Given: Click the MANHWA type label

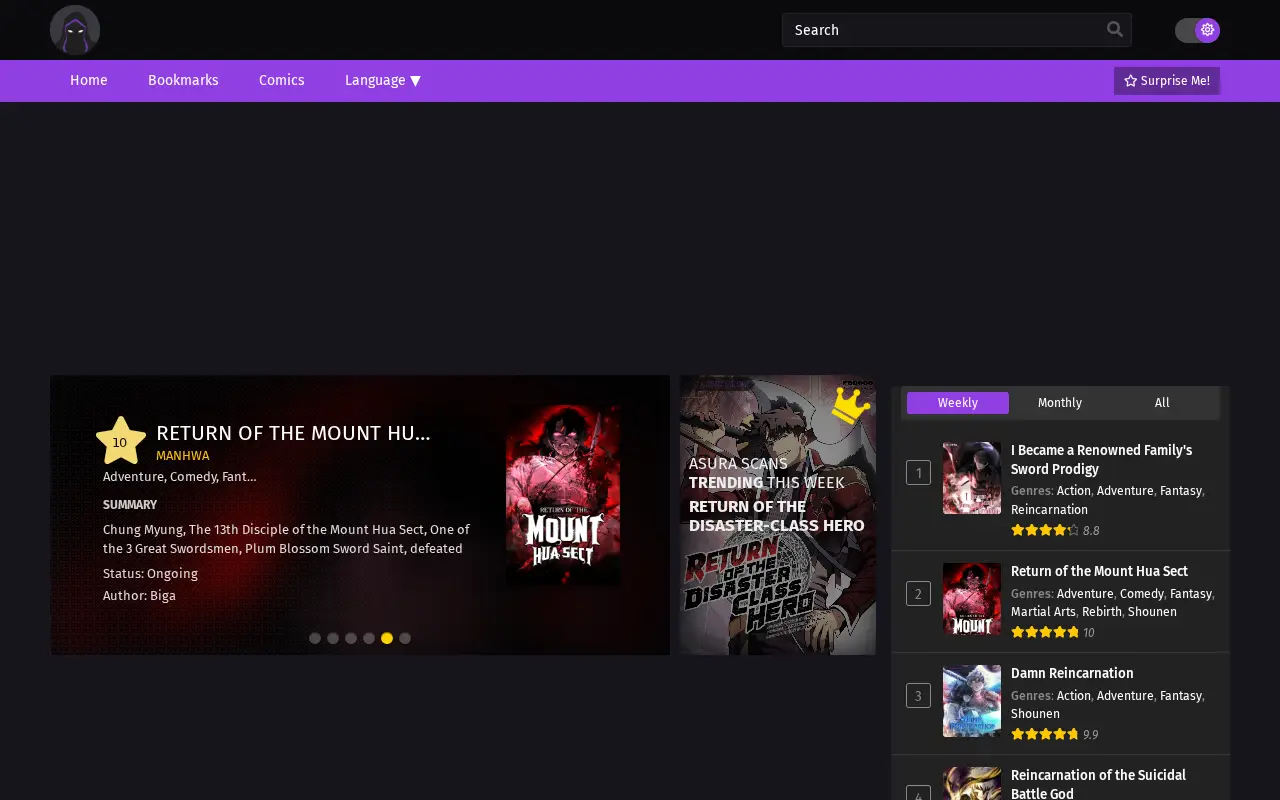Looking at the screenshot, I should (183, 456).
